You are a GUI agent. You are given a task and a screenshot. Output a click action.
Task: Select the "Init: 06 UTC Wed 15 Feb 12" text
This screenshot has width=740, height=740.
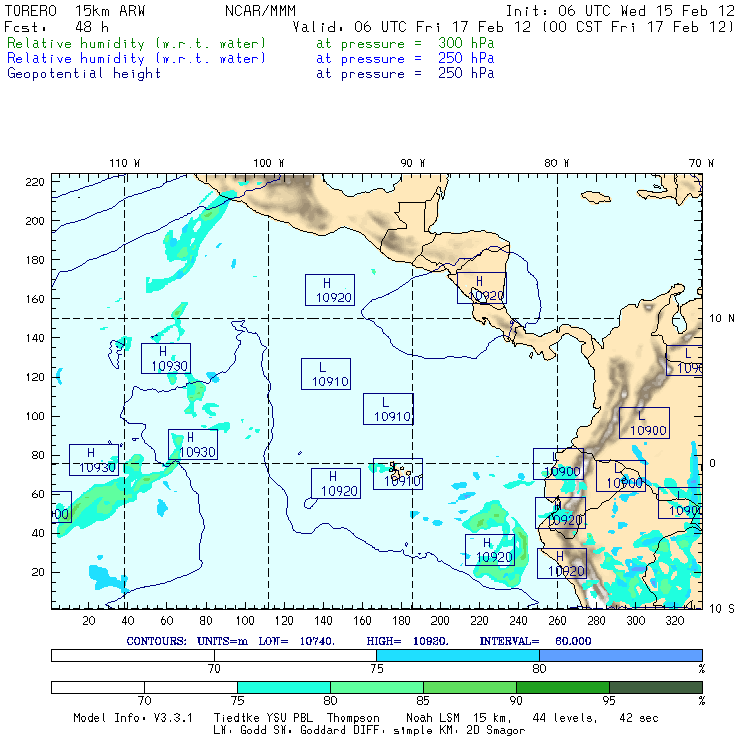point(620,11)
